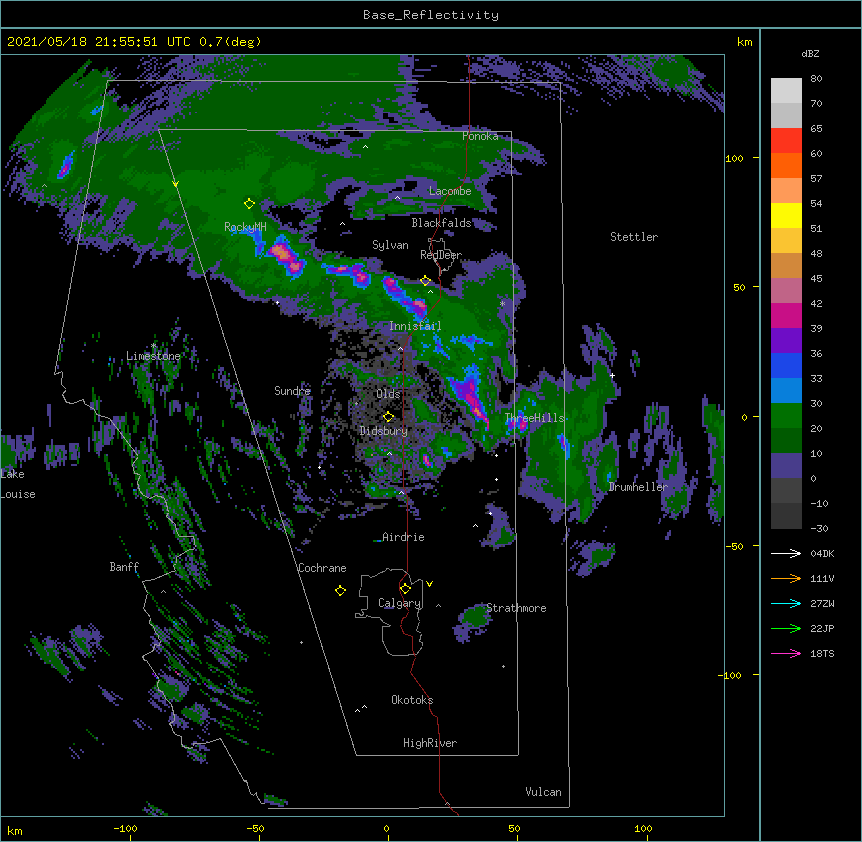Click the Innisfail label
Viewport: 862px width, 842px height.
(415, 326)
